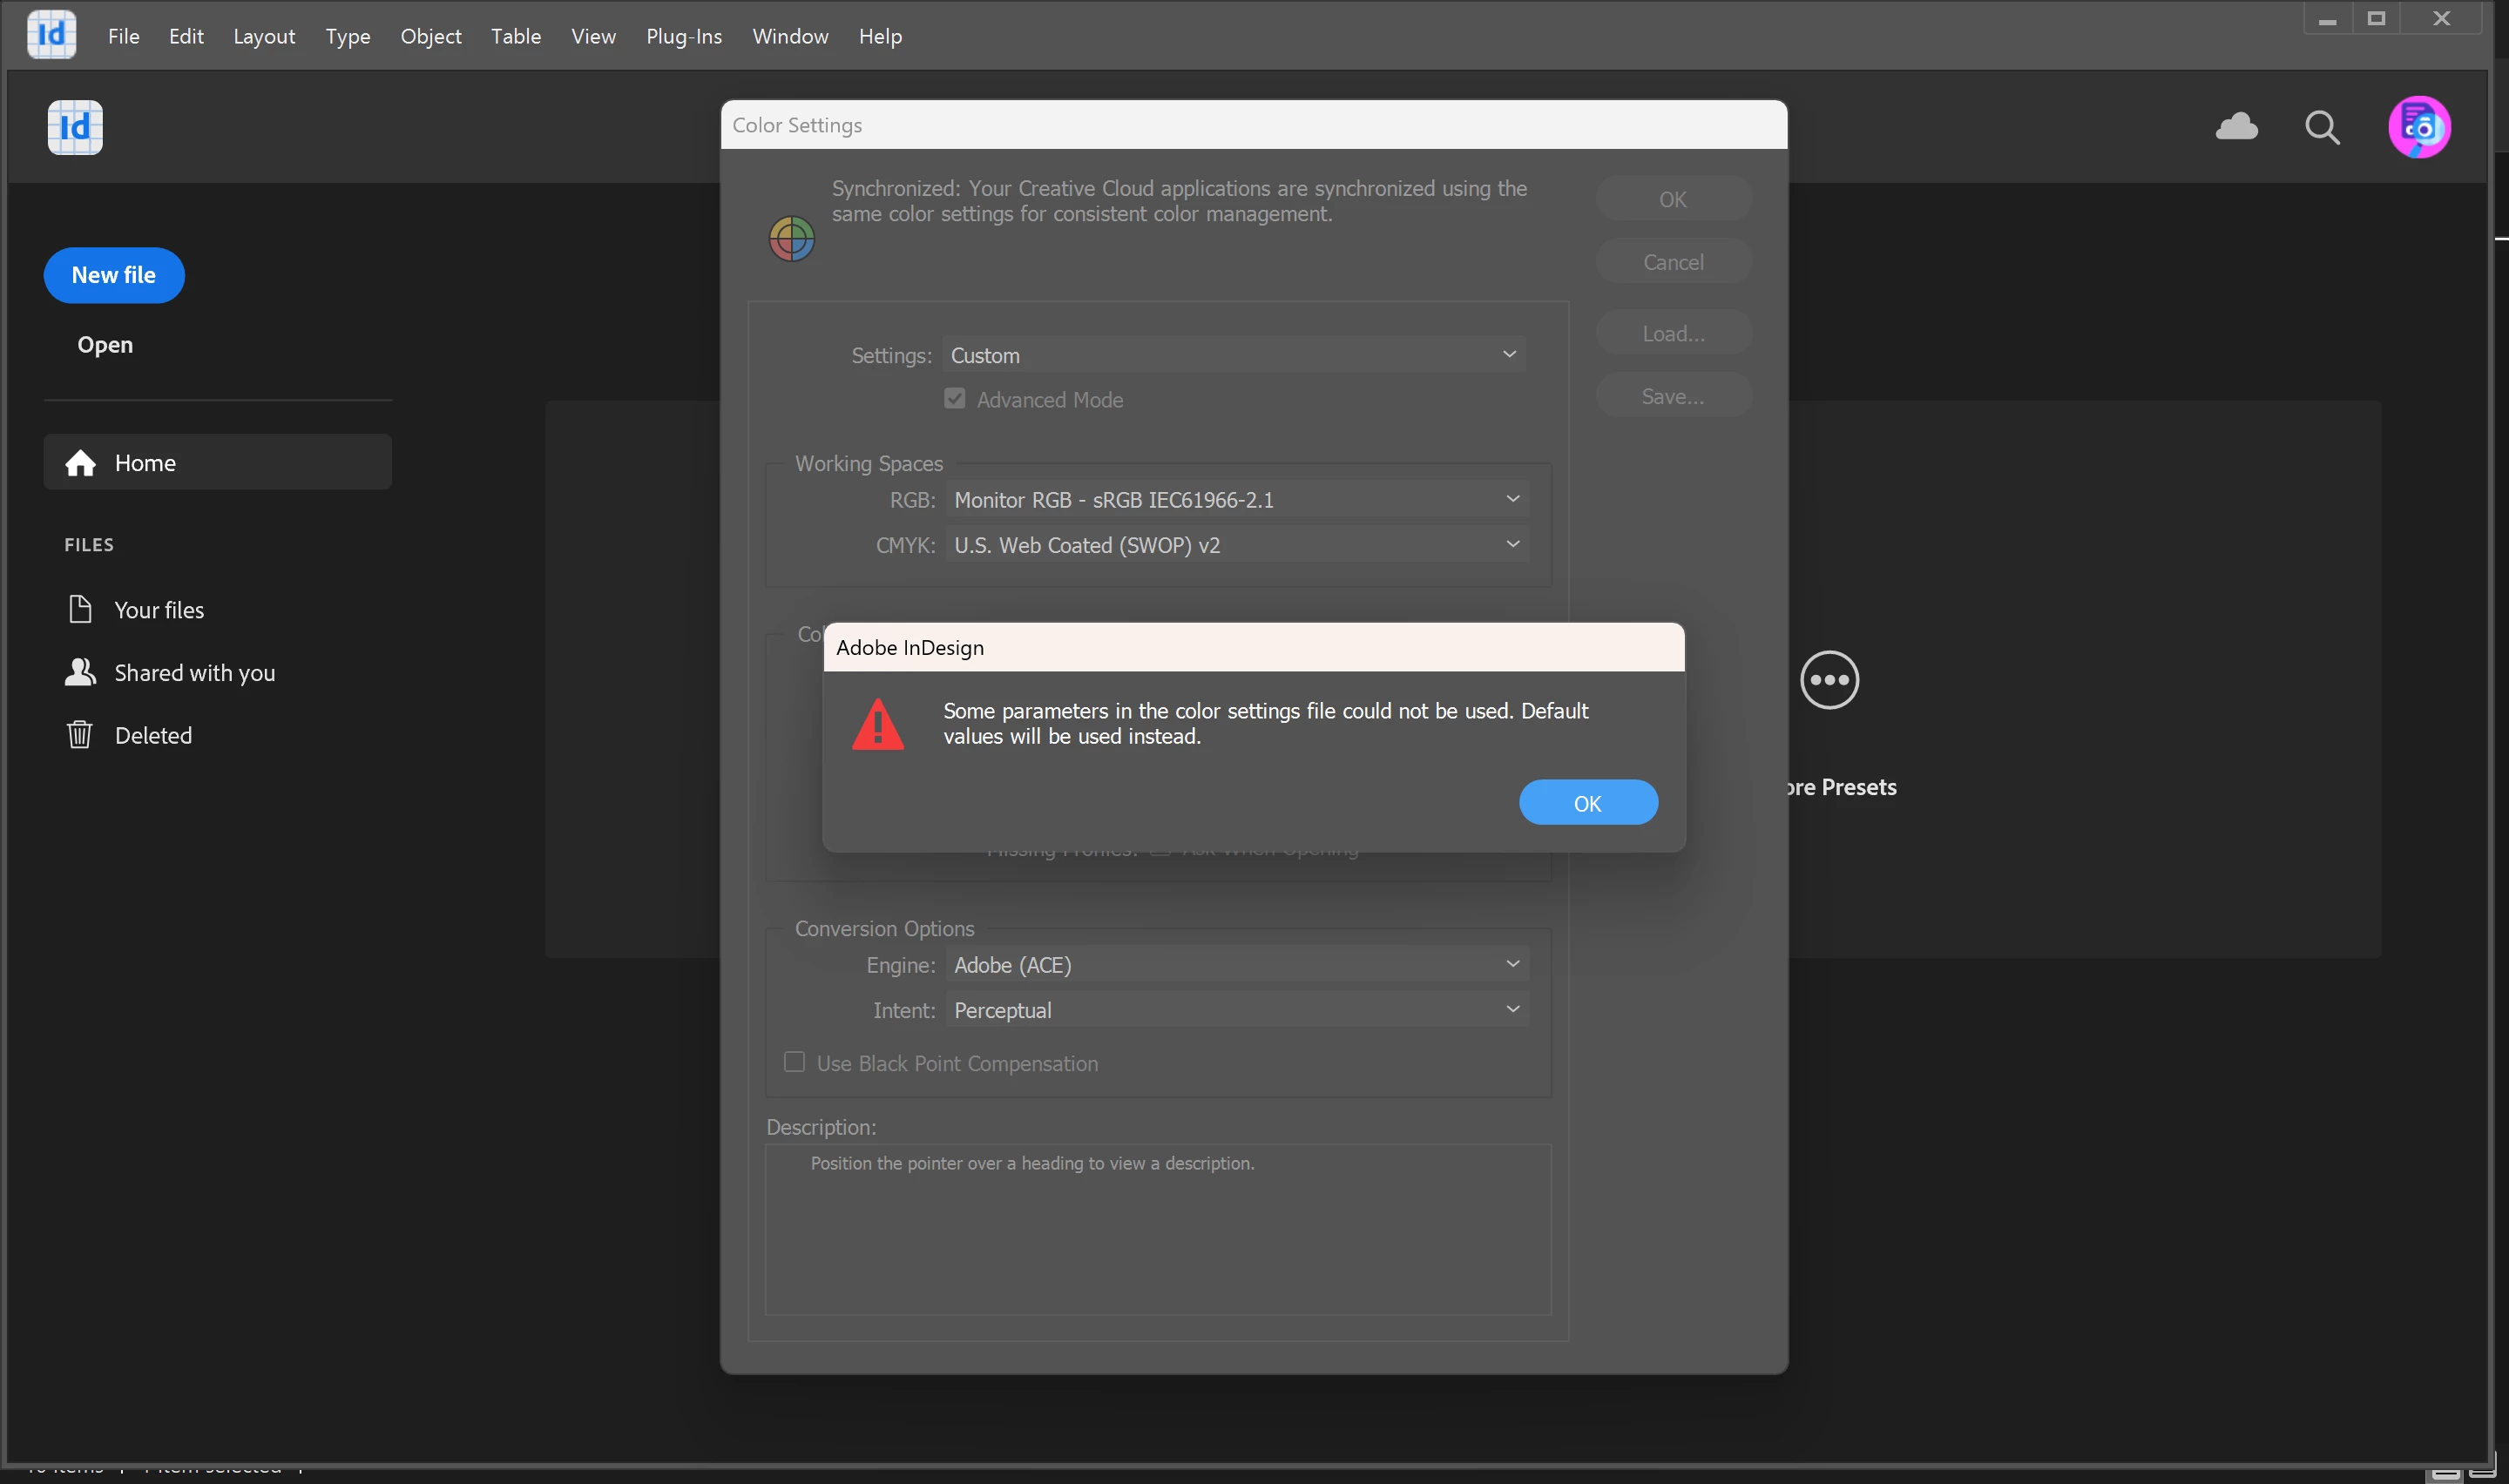The image size is (2509, 1484).
Task: Click the Load... button
Action: 1672,334
